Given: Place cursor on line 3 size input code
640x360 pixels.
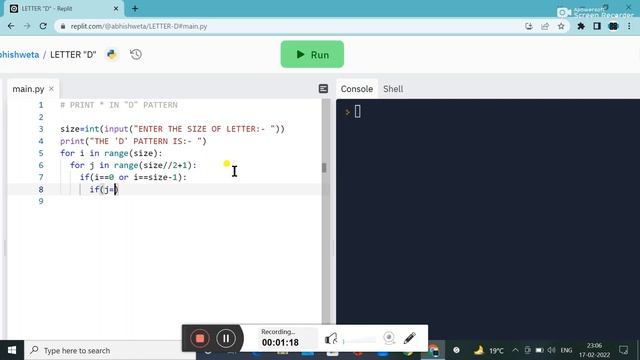Looking at the screenshot, I should pyautogui.click(x=172, y=129).
